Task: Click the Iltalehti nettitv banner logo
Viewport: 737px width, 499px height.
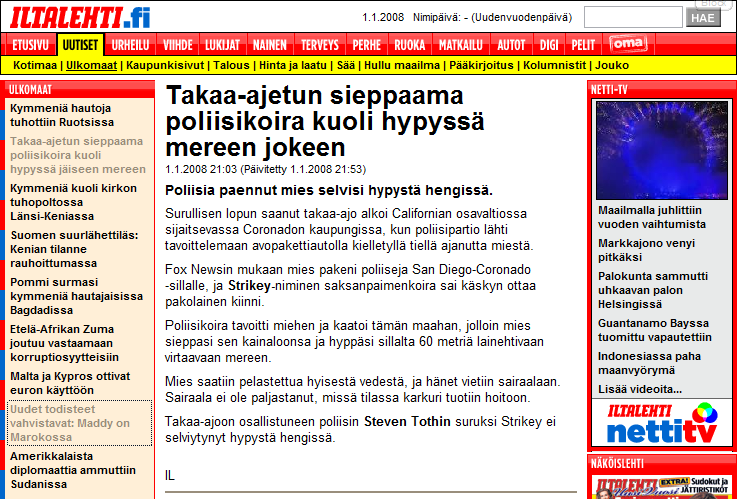Action: 661,422
